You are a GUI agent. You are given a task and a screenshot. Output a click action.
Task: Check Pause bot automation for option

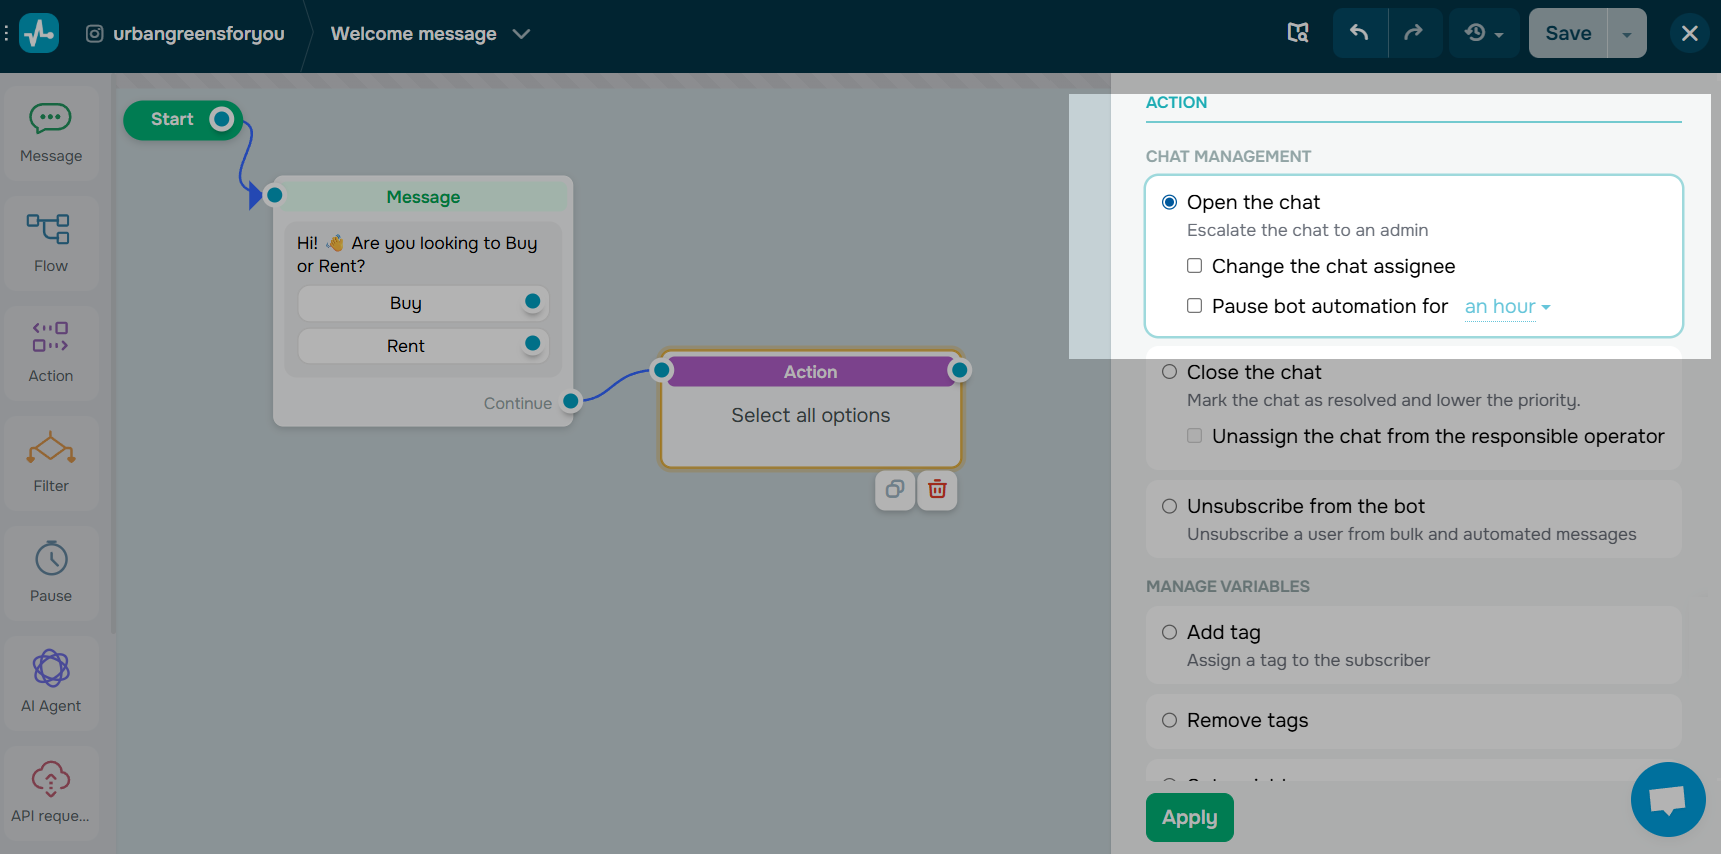tap(1194, 306)
